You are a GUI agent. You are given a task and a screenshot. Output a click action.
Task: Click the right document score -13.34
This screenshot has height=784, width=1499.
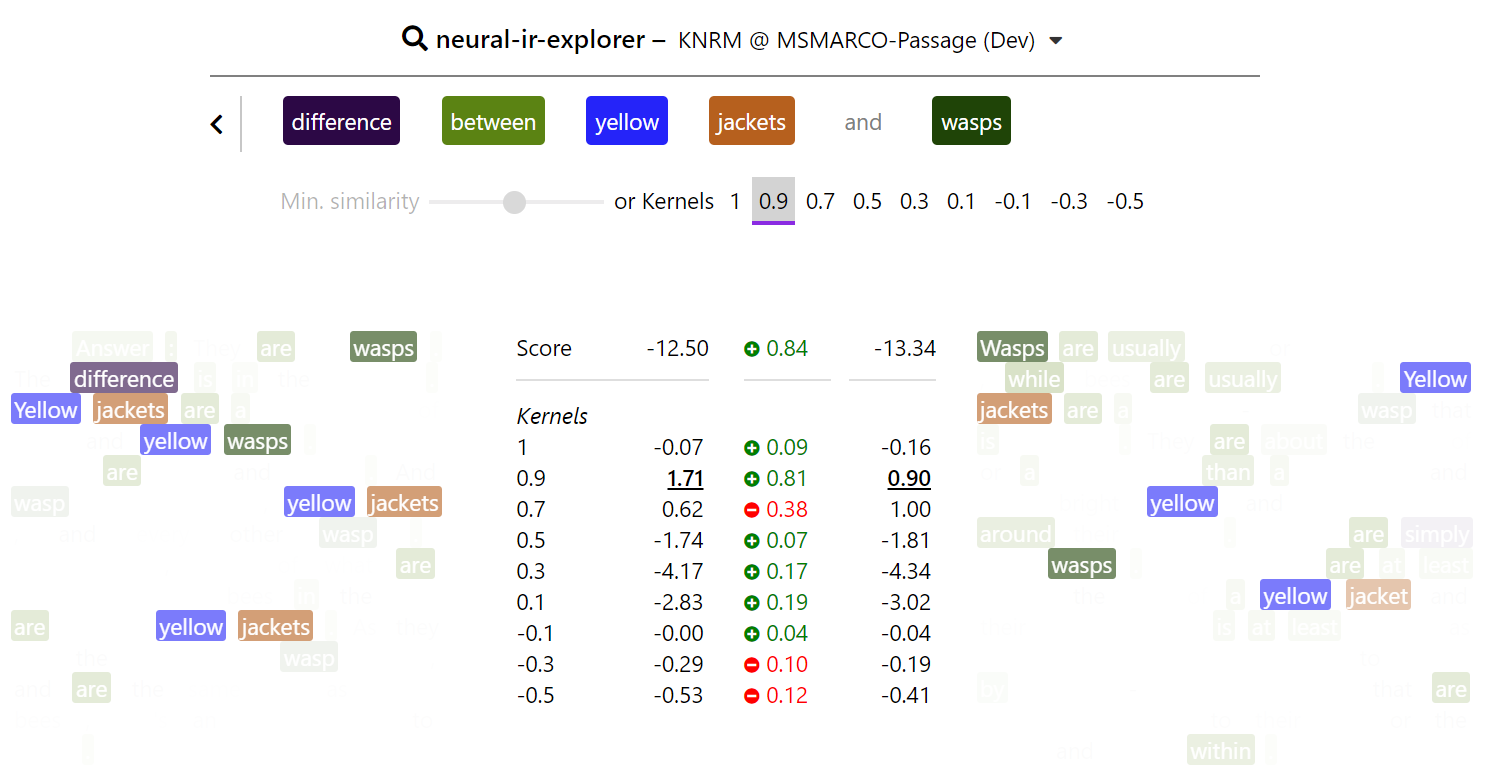tap(905, 349)
